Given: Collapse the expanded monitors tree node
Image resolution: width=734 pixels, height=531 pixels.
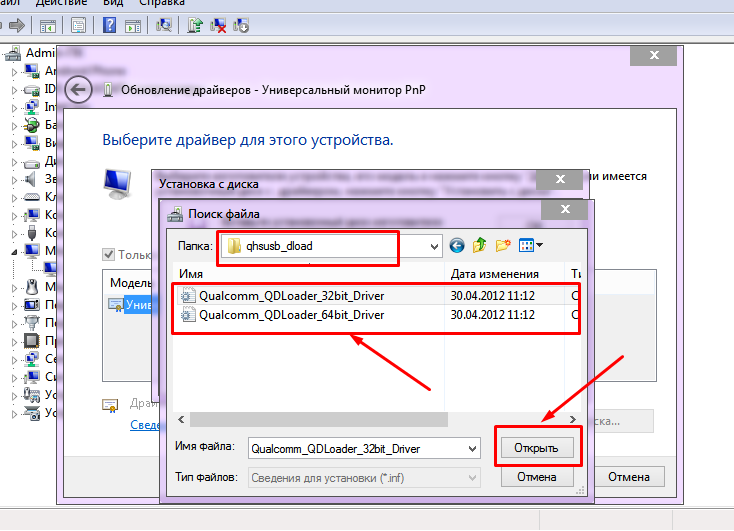Looking at the screenshot, I should [x=15, y=251].
